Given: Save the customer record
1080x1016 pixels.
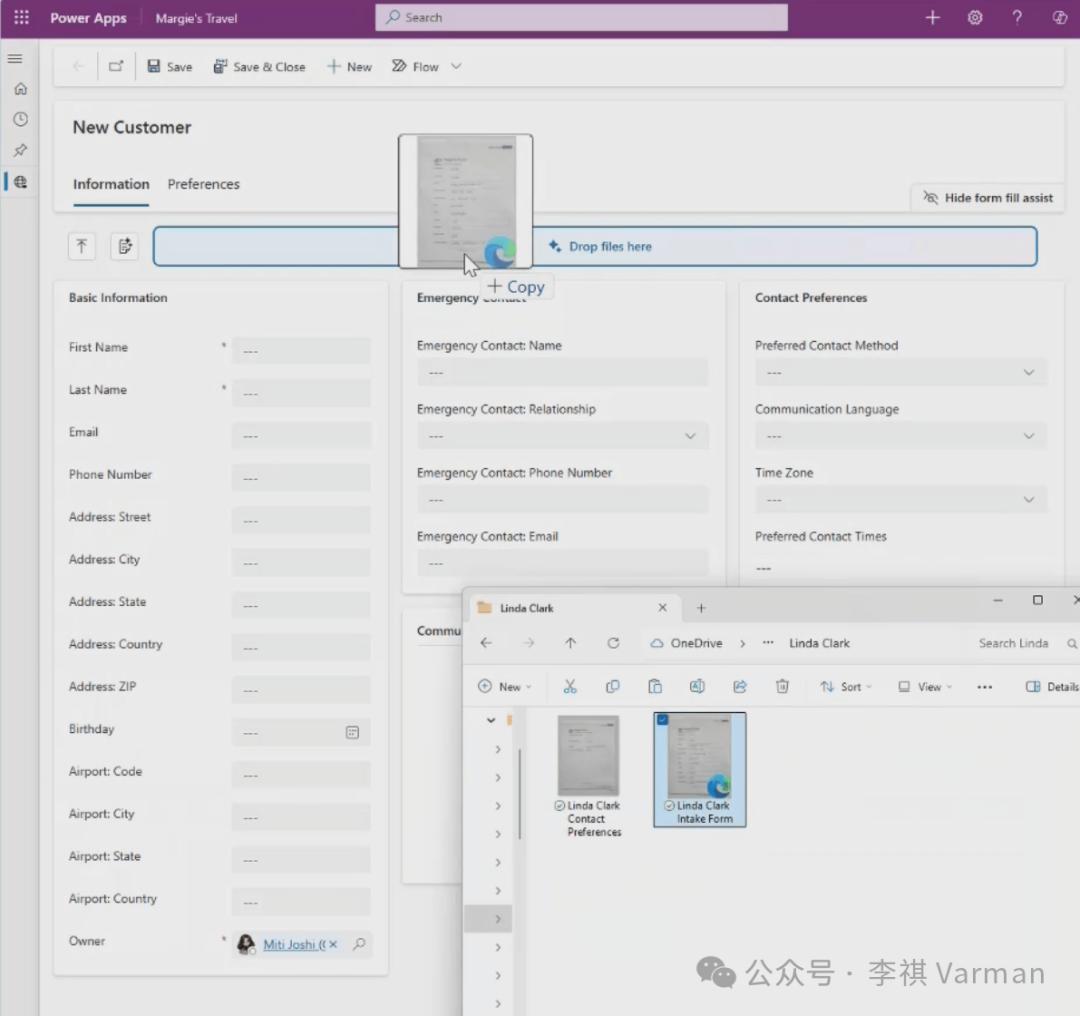Looking at the screenshot, I should click(x=169, y=66).
